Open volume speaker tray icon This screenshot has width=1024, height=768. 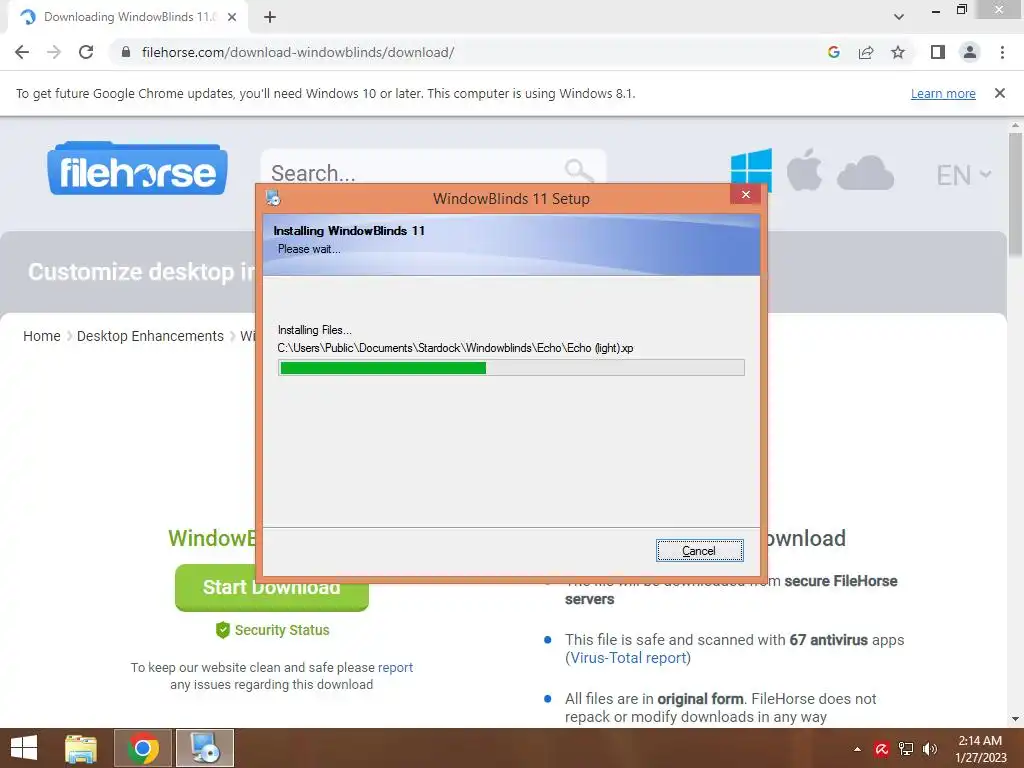(x=929, y=749)
